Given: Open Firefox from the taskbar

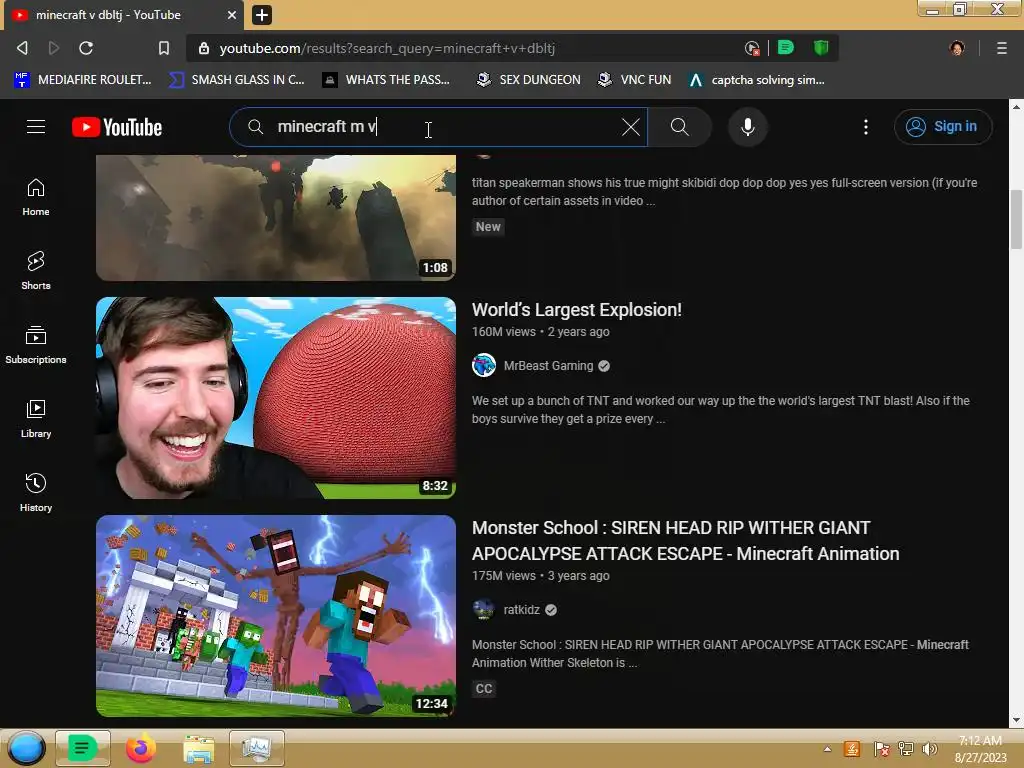Looking at the screenshot, I should point(140,748).
